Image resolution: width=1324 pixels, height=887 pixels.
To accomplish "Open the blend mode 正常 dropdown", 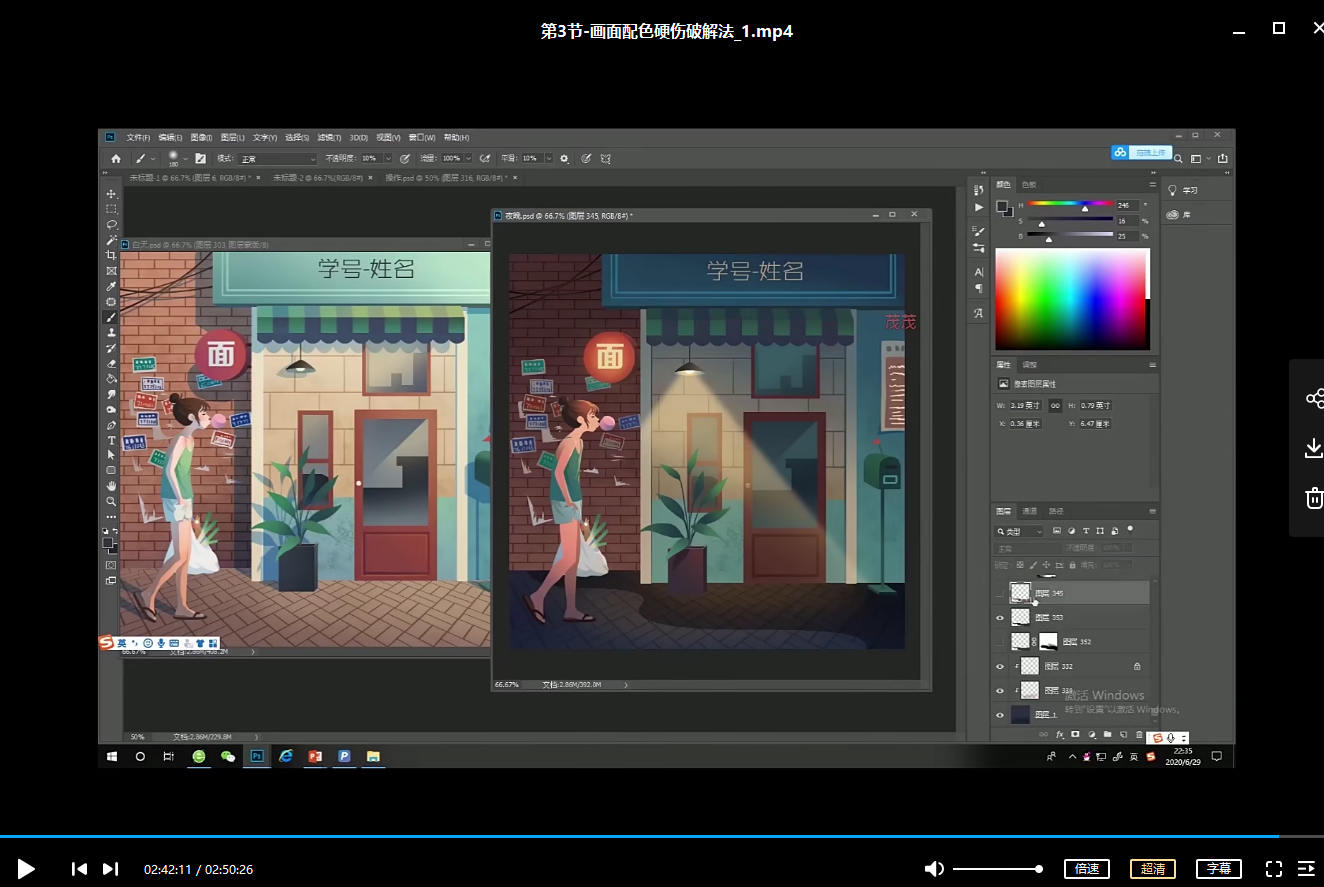I will tap(277, 158).
